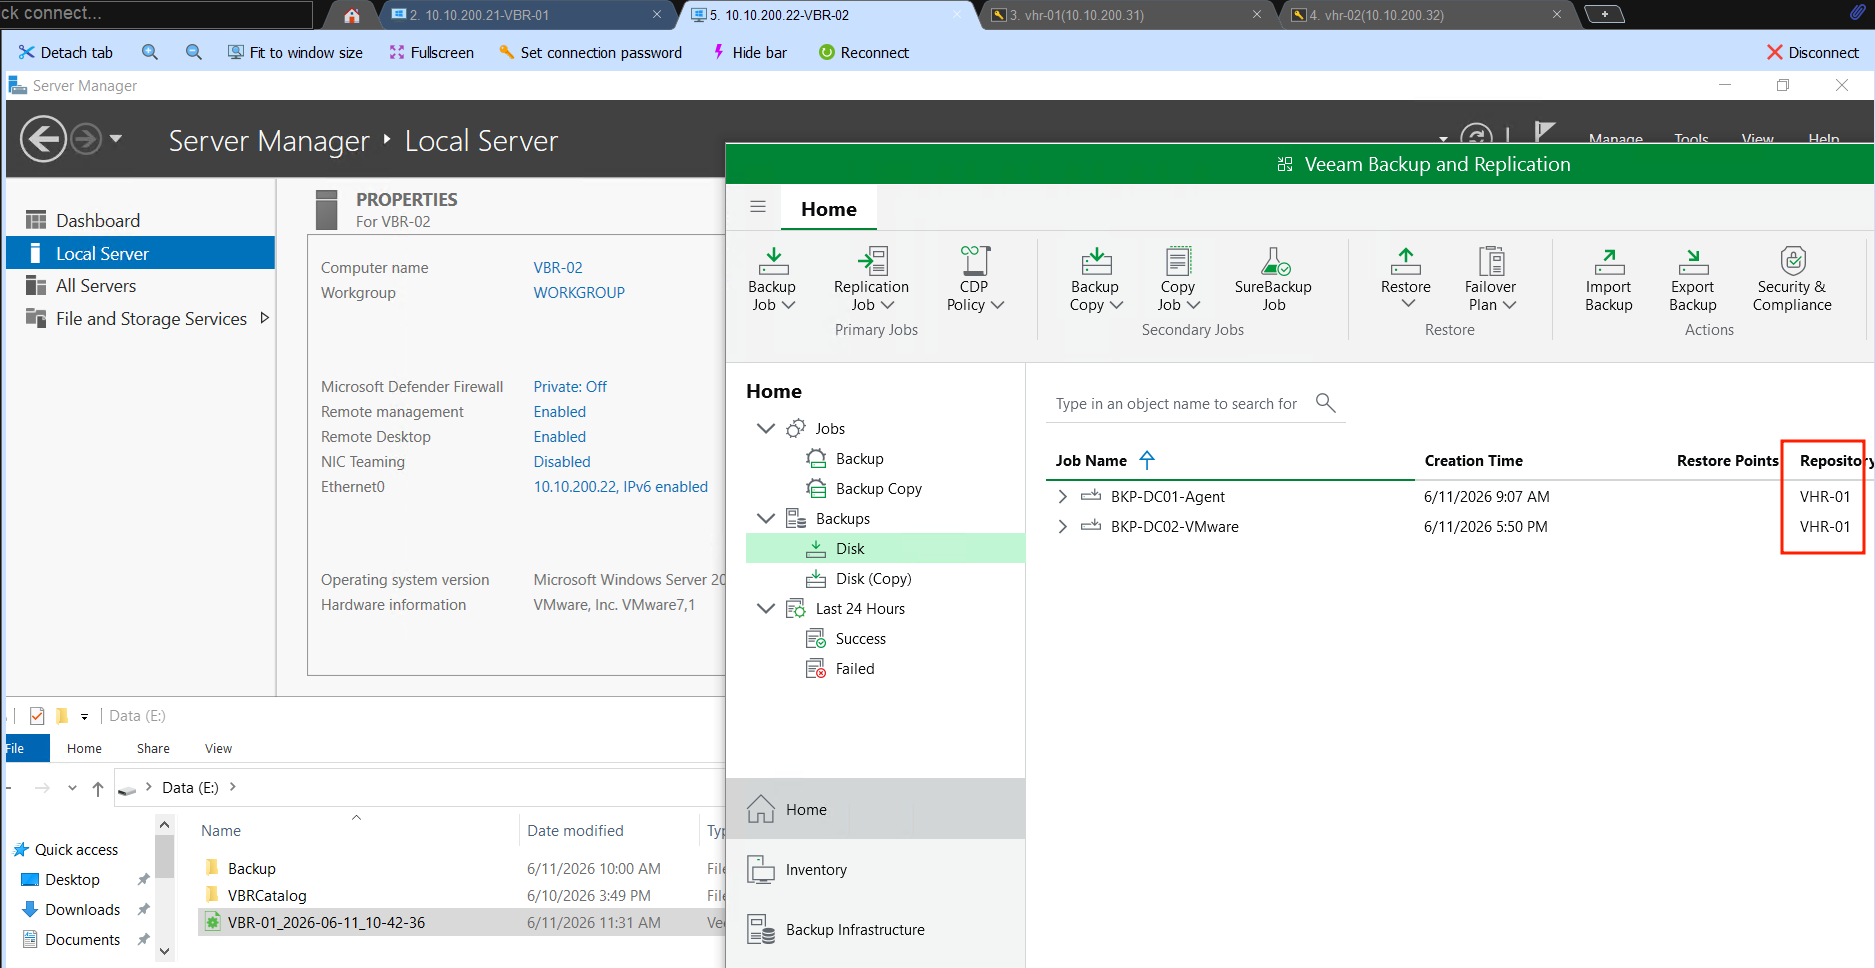Click the remote session home tab icon
The image size is (1875, 968).
tap(352, 15)
